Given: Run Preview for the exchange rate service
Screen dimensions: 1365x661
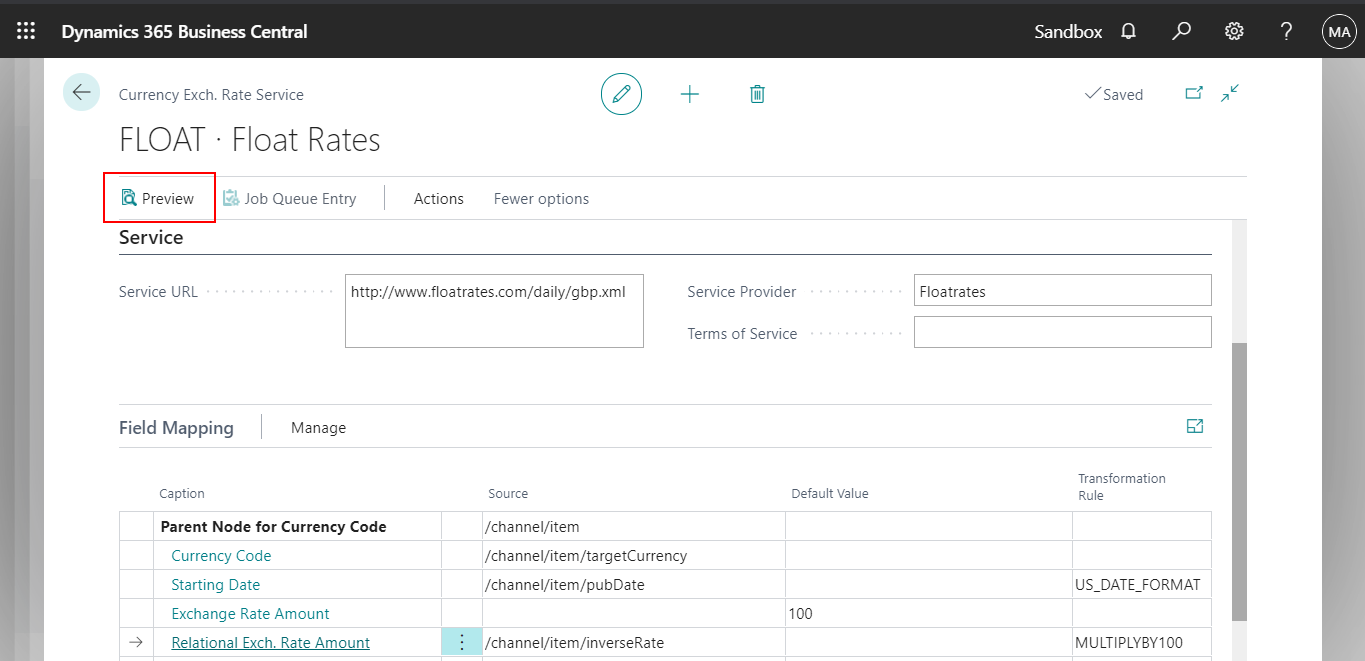Looking at the screenshot, I should [158, 198].
